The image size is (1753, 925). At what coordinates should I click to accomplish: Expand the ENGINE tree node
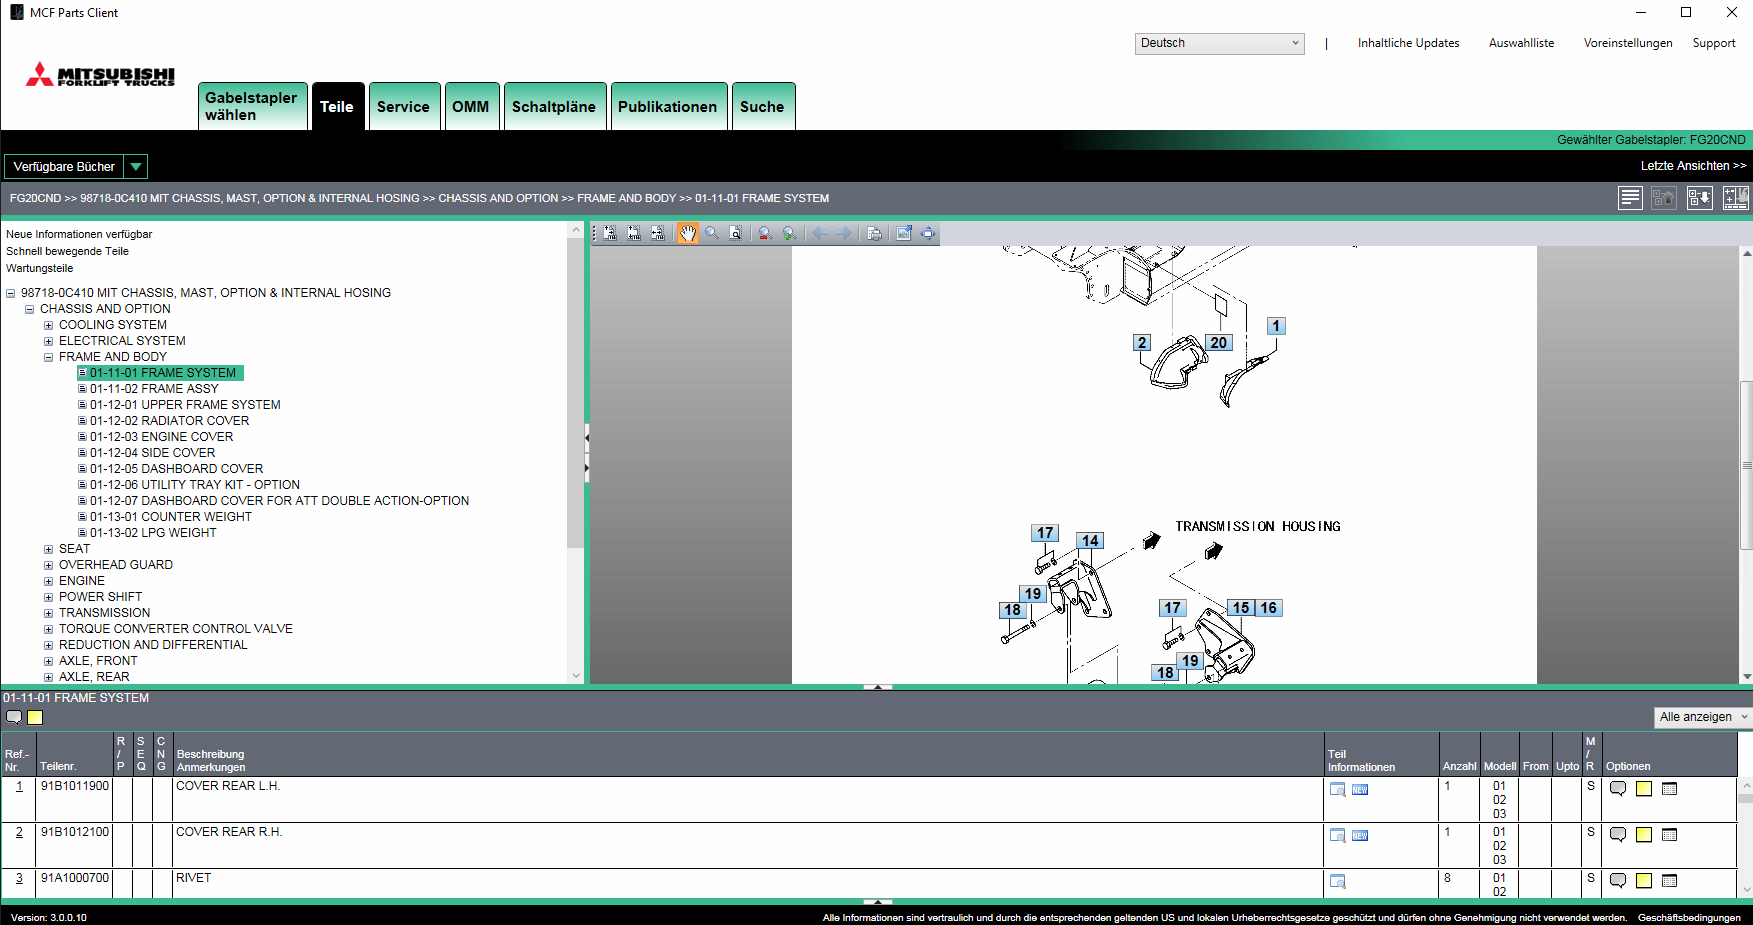pos(48,581)
